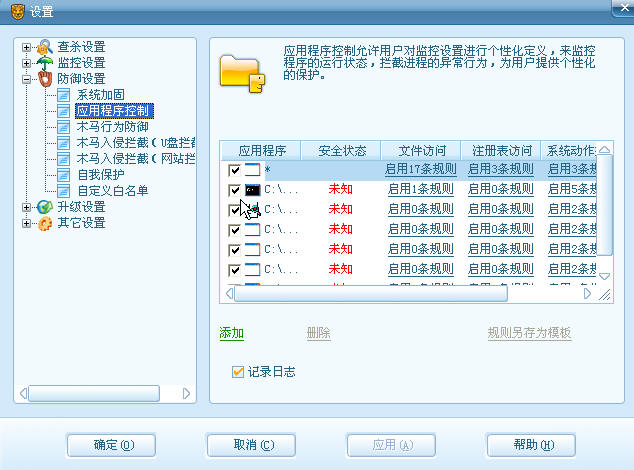The image size is (634, 470).
Task: Click the 升级设置 globe icon
Action: tap(45, 207)
